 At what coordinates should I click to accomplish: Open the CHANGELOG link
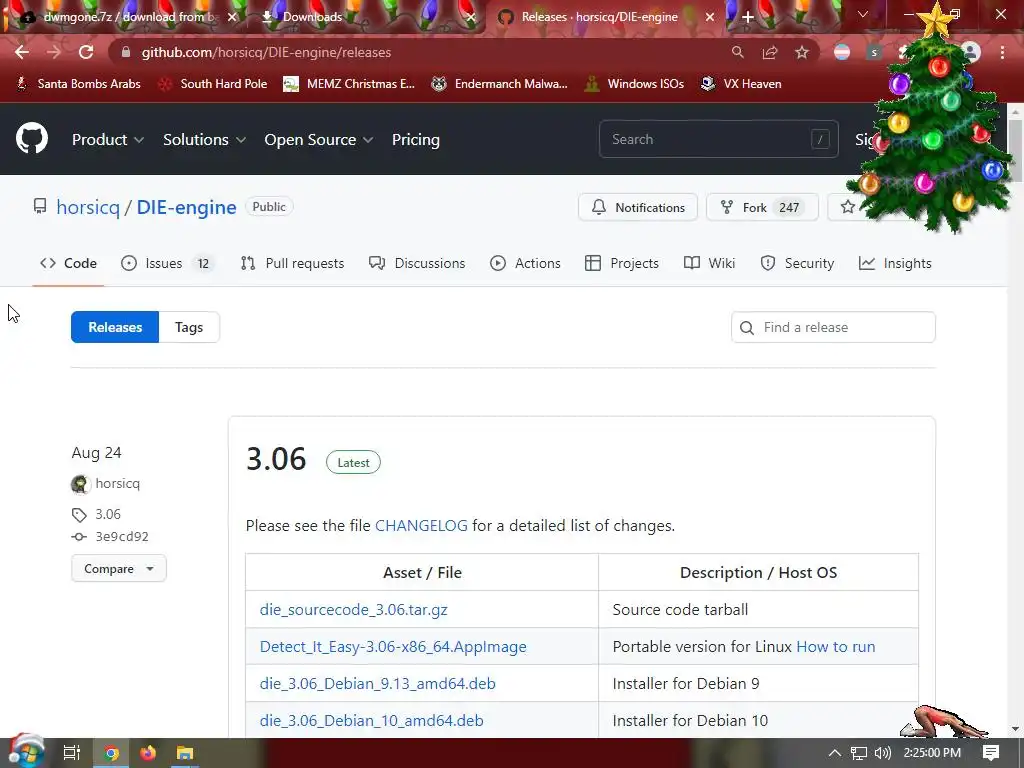point(421,526)
